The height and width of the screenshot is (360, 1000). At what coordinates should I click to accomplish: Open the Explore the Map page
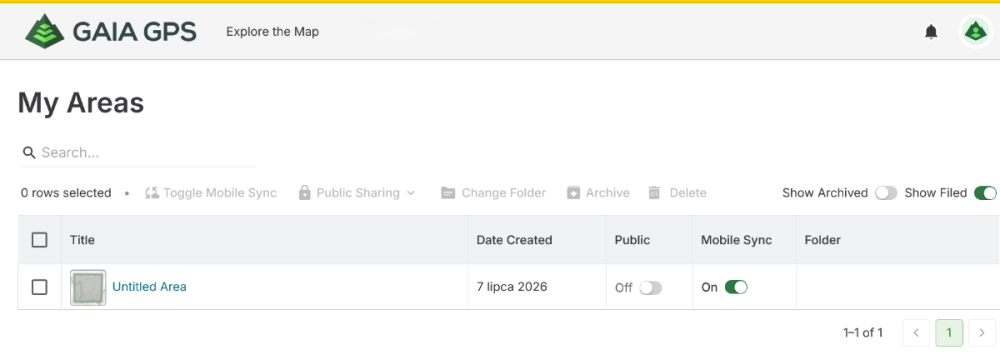272,31
